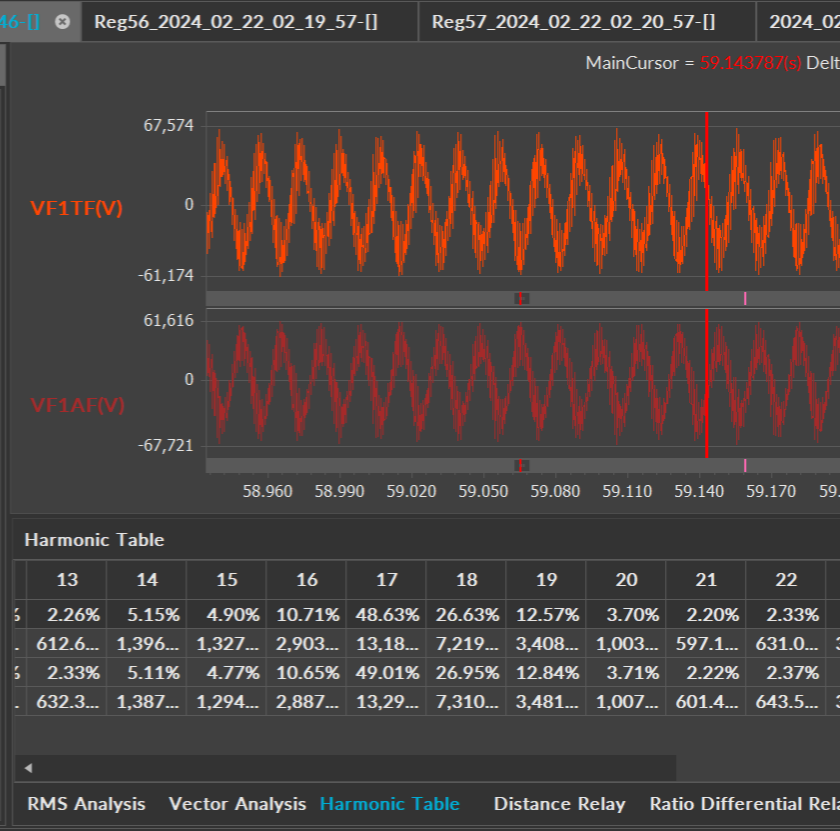Viewport: 840px width, 831px height.
Task: Switch to the Reg56_2024_02_22_02_19_57 tab
Action: coord(236,21)
